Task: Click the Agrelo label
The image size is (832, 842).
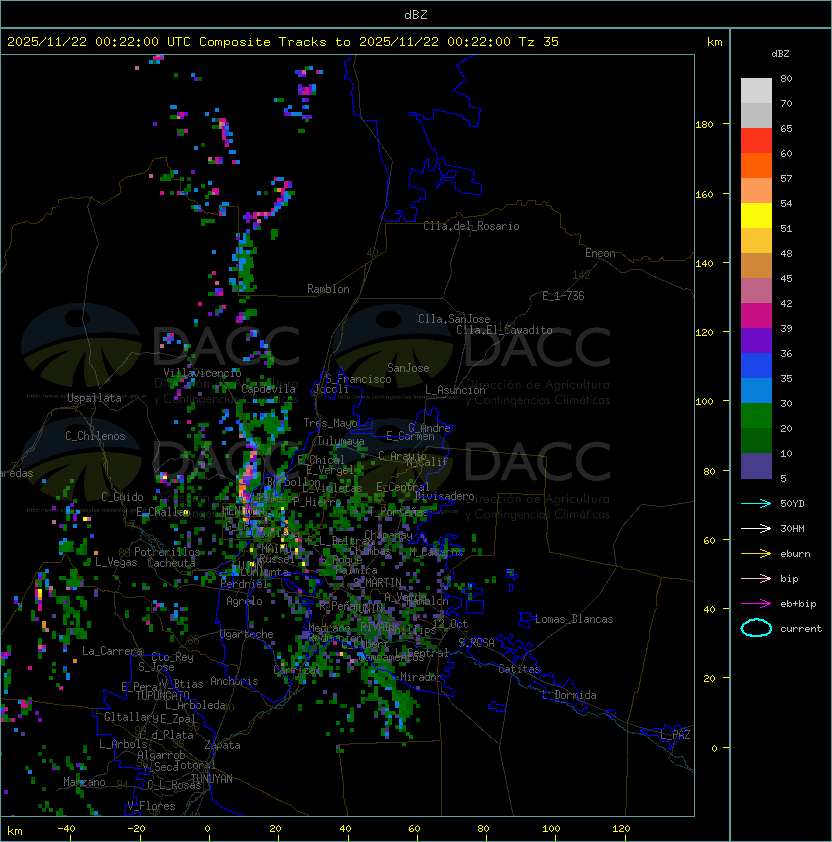Action: pyautogui.click(x=244, y=601)
